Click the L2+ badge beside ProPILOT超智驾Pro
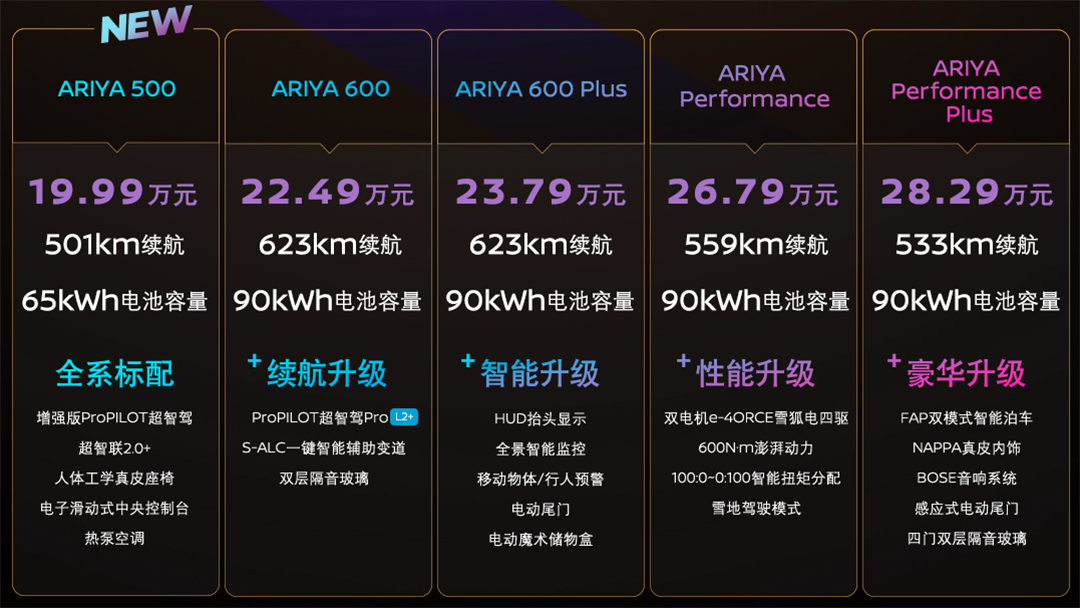 (404, 417)
